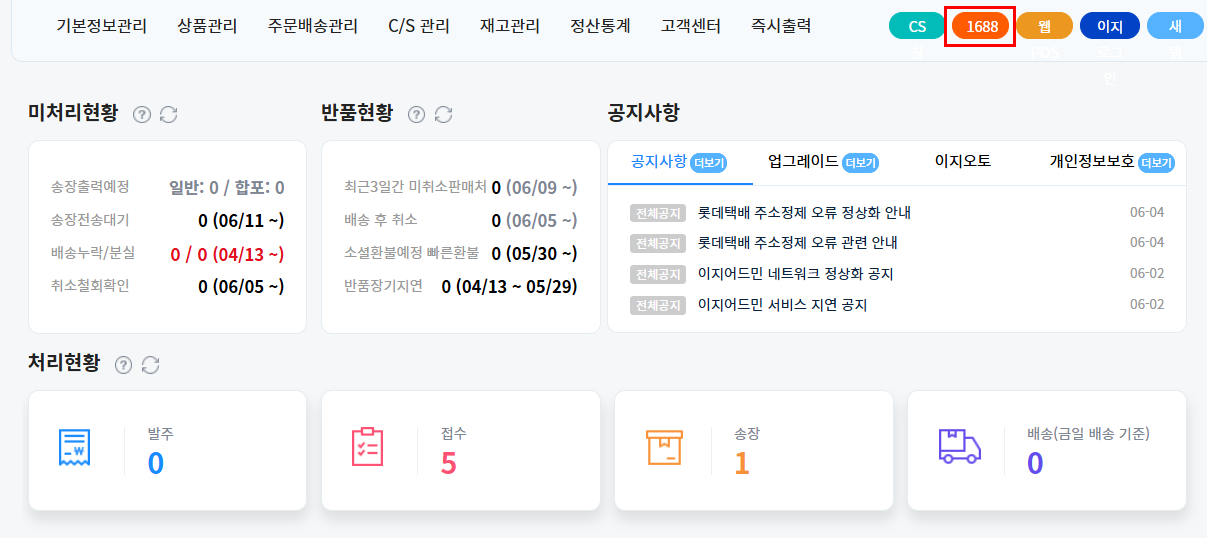This screenshot has height=538, width=1207.
Task: Click help icon next to 반품현황
Action: point(417,115)
